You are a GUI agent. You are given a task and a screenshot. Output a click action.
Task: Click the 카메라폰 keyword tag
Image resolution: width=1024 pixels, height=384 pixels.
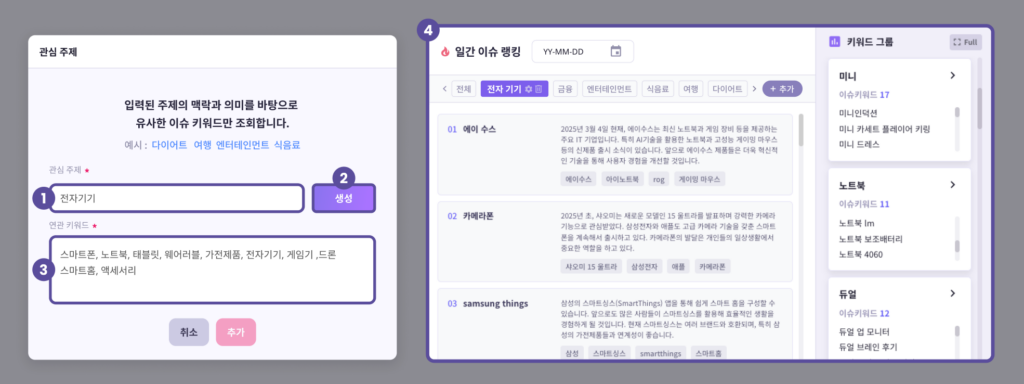pos(712,266)
